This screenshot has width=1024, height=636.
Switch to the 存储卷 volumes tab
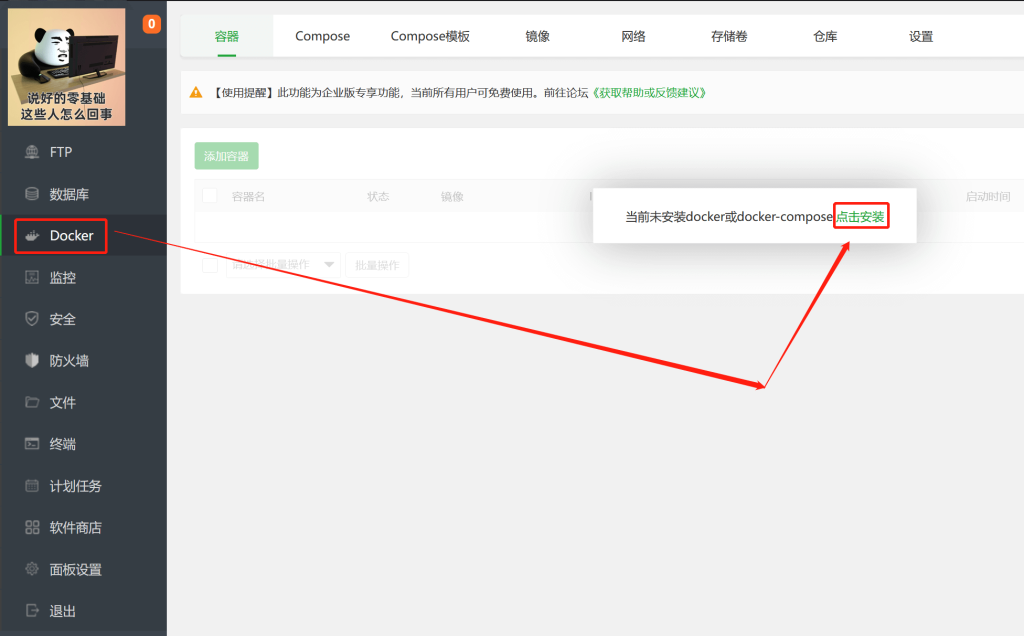pos(729,37)
